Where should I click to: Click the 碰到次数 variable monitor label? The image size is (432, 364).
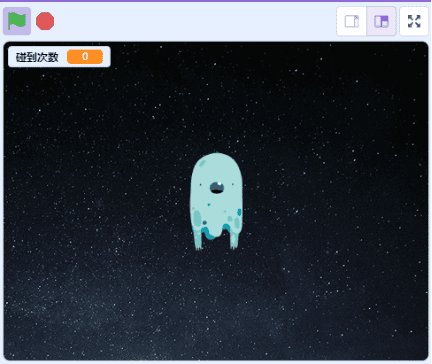tap(37, 57)
